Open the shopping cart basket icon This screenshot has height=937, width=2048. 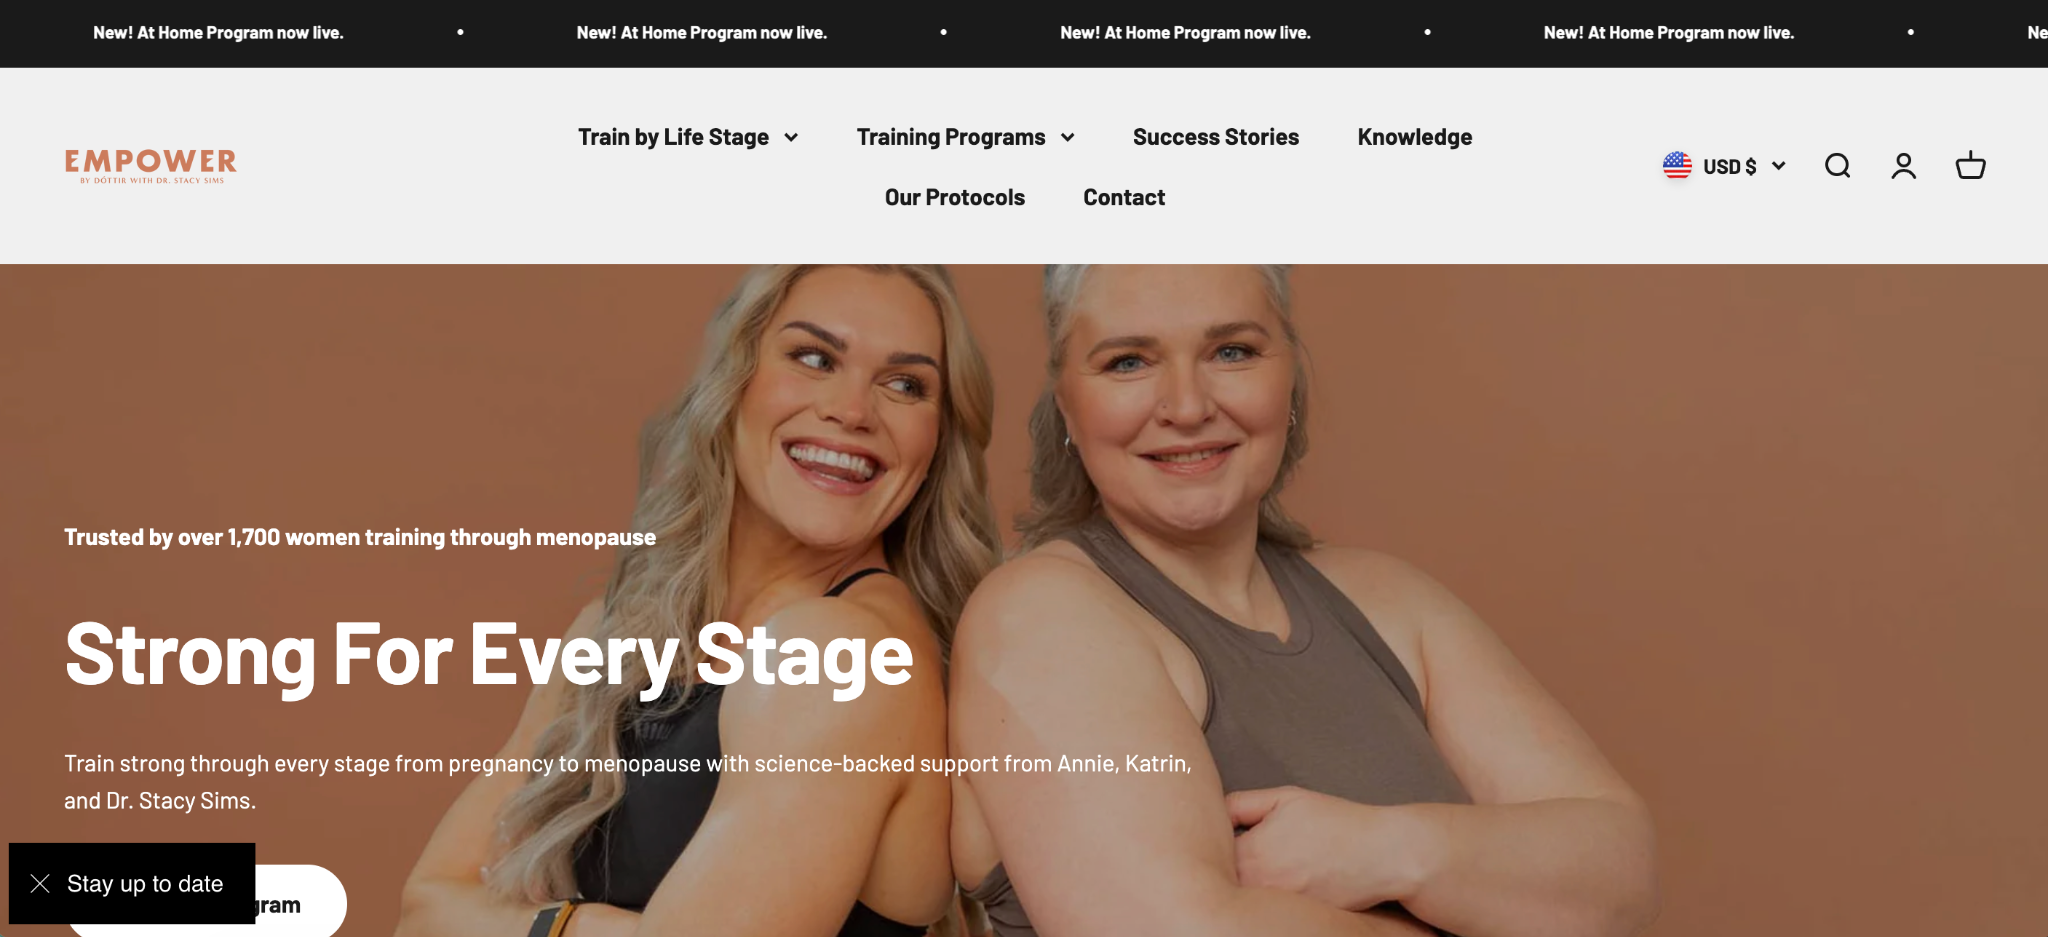1971,166
